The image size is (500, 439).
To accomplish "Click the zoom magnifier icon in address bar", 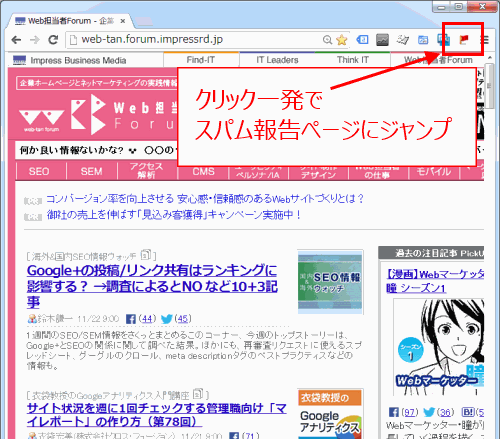I will point(327,40).
